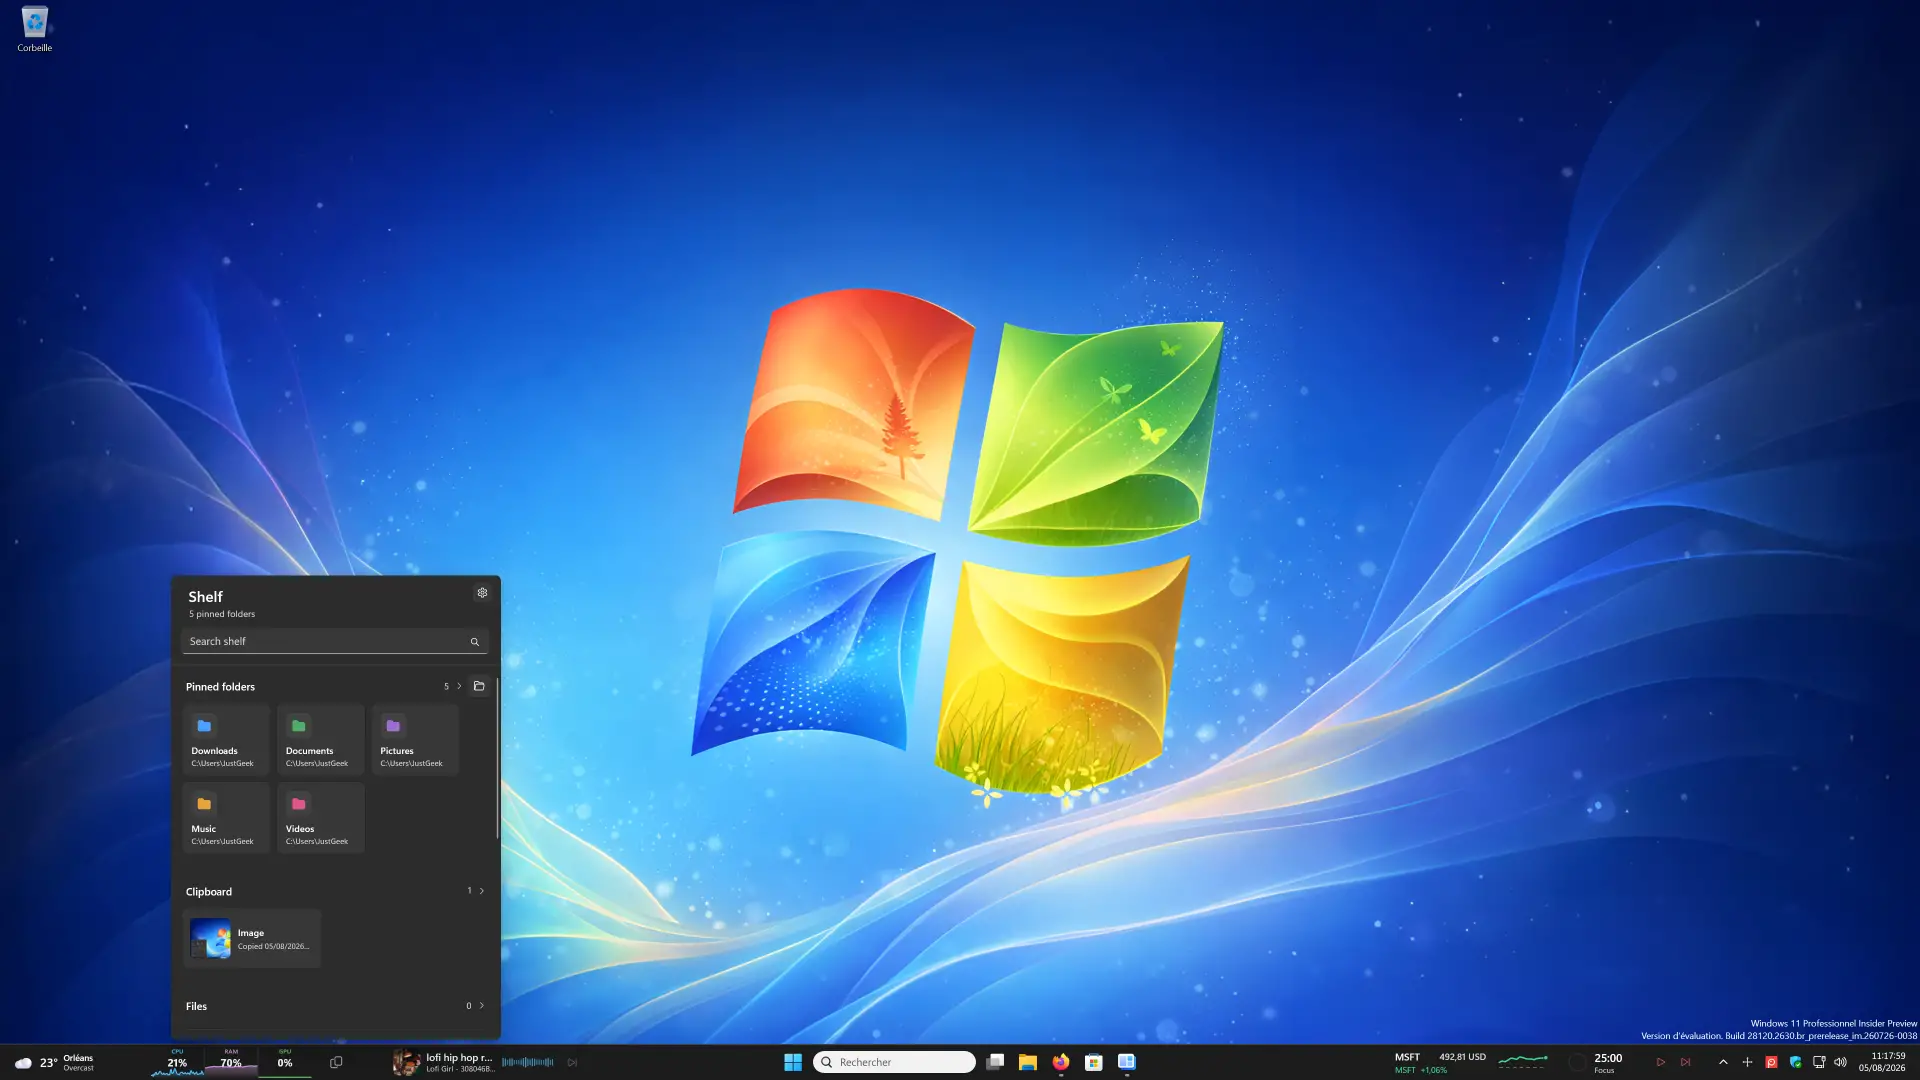Start the Focus timer with play button
The image size is (1920, 1080).
click(x=1661, y=1062)
